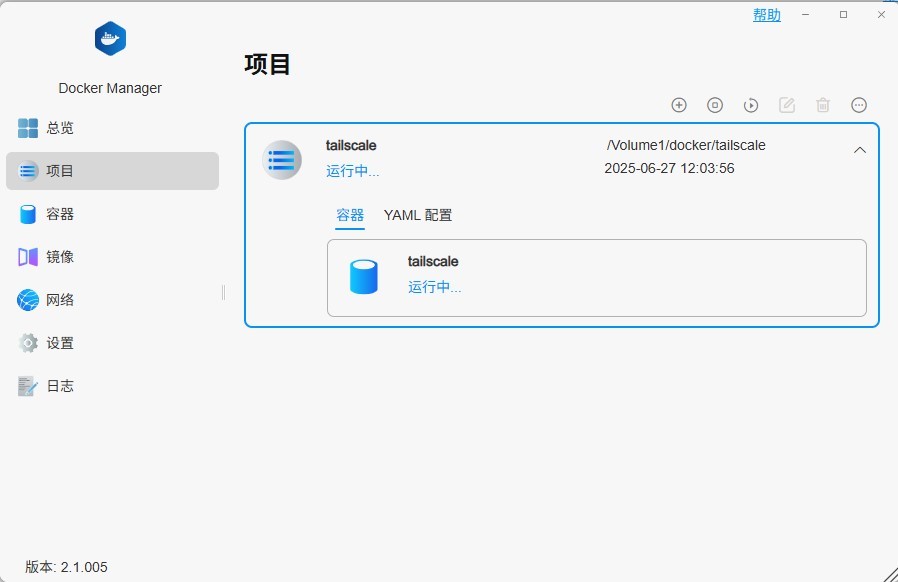898x582 pixels.
Task: View the 日志 logs page
Action: pos(112,386)
